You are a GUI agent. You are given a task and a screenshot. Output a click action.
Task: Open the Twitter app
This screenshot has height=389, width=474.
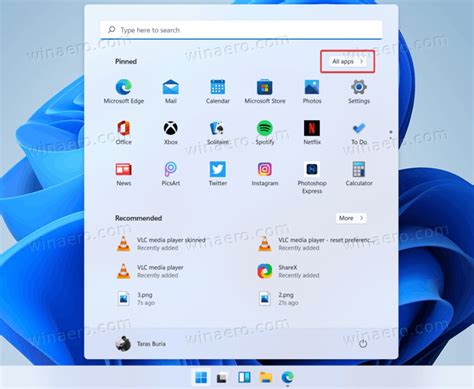tap(218, 173)
